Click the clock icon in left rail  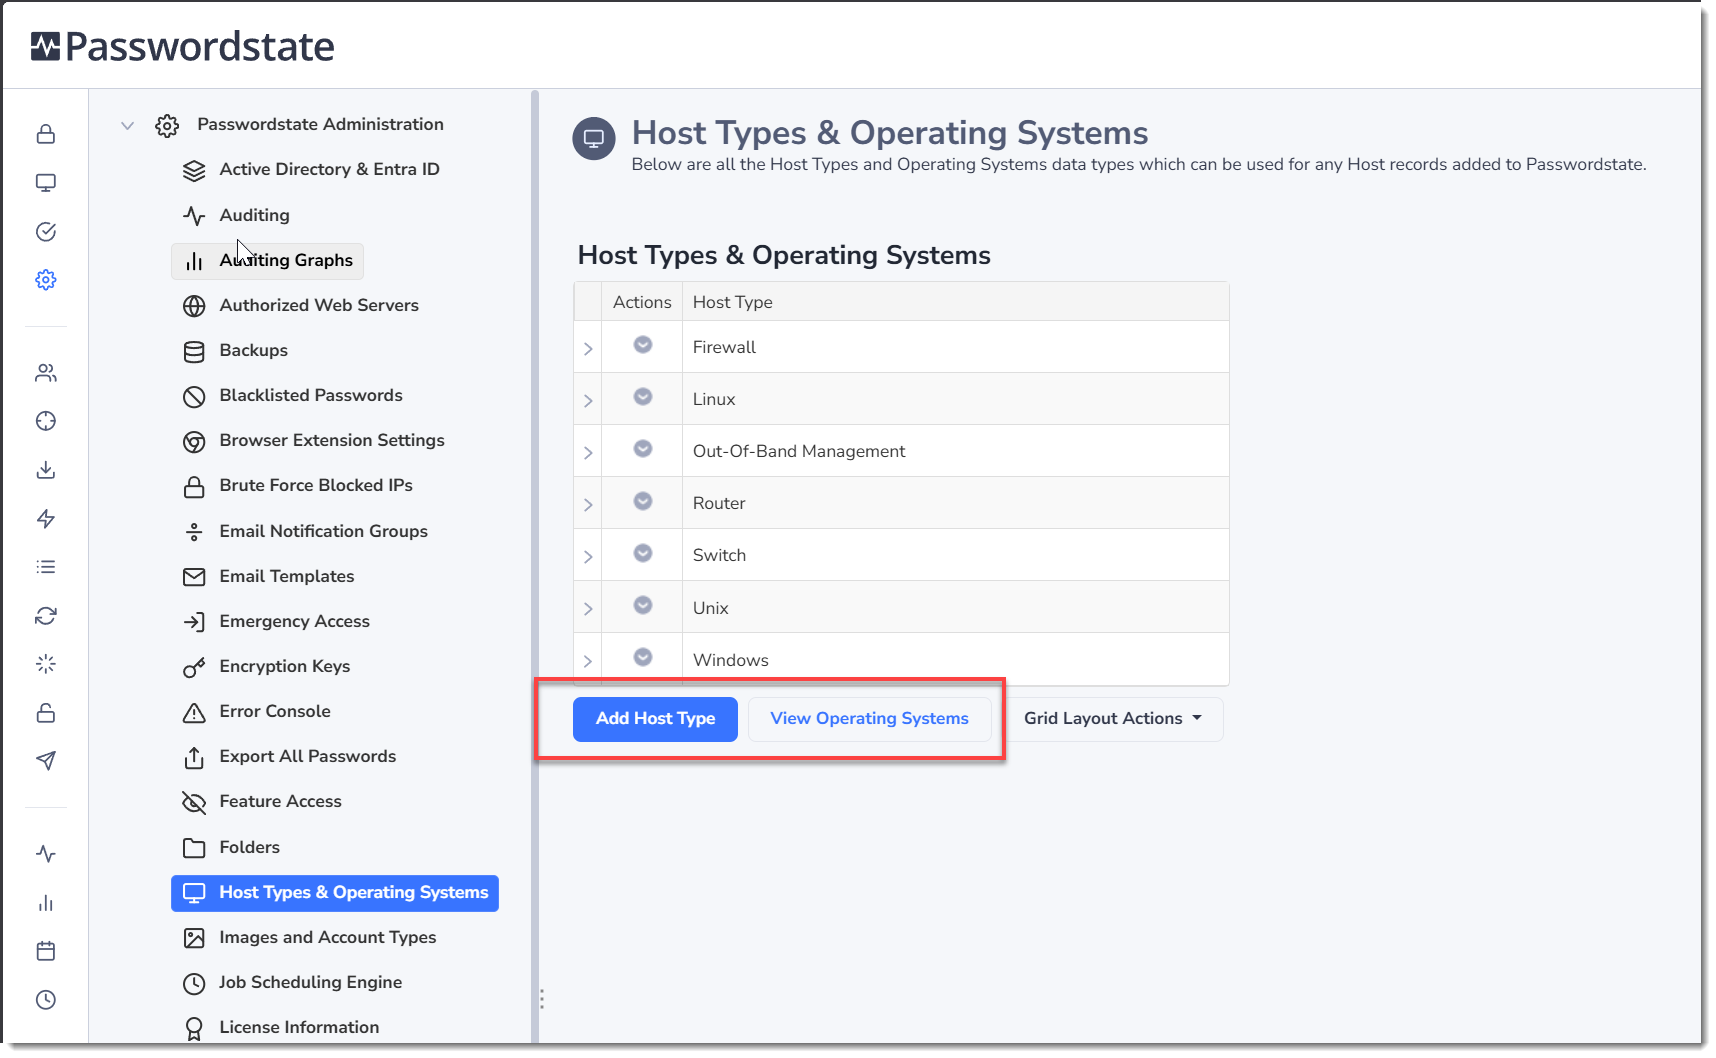point(46,1000)
